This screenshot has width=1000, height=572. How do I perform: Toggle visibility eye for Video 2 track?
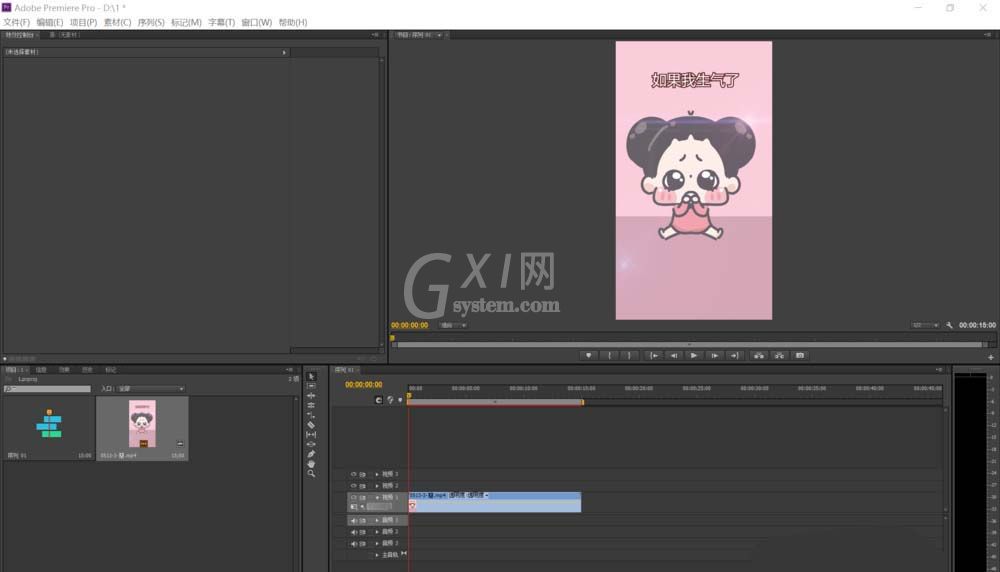353,486
